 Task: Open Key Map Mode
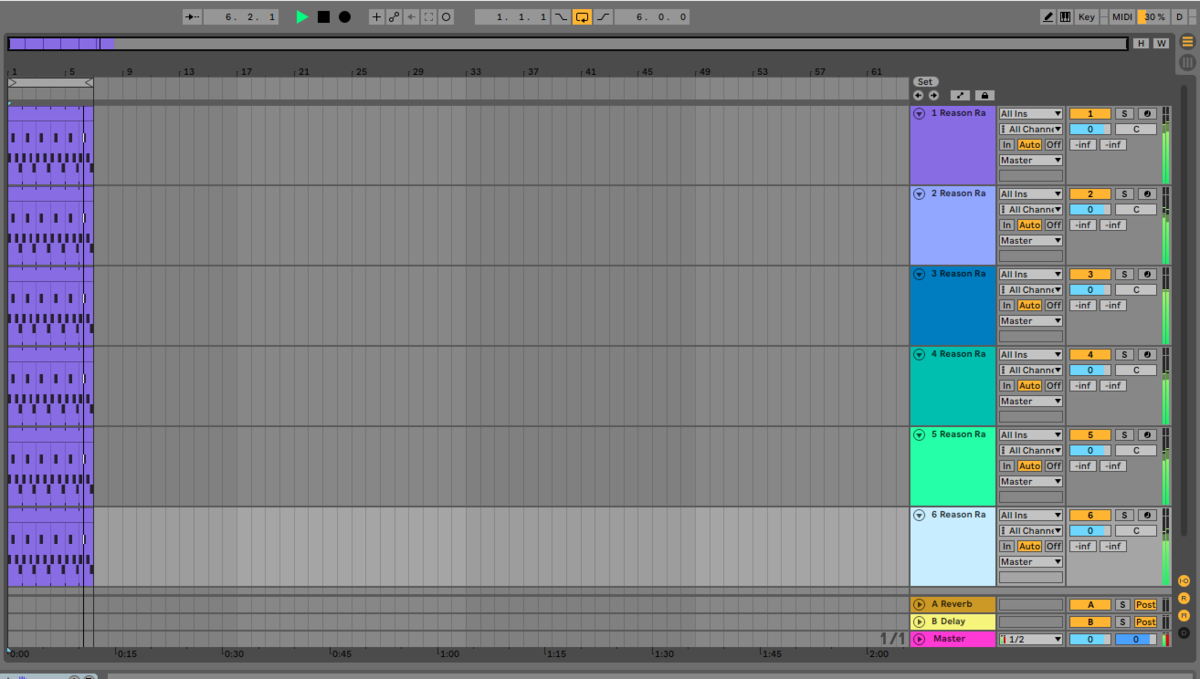1086,17
